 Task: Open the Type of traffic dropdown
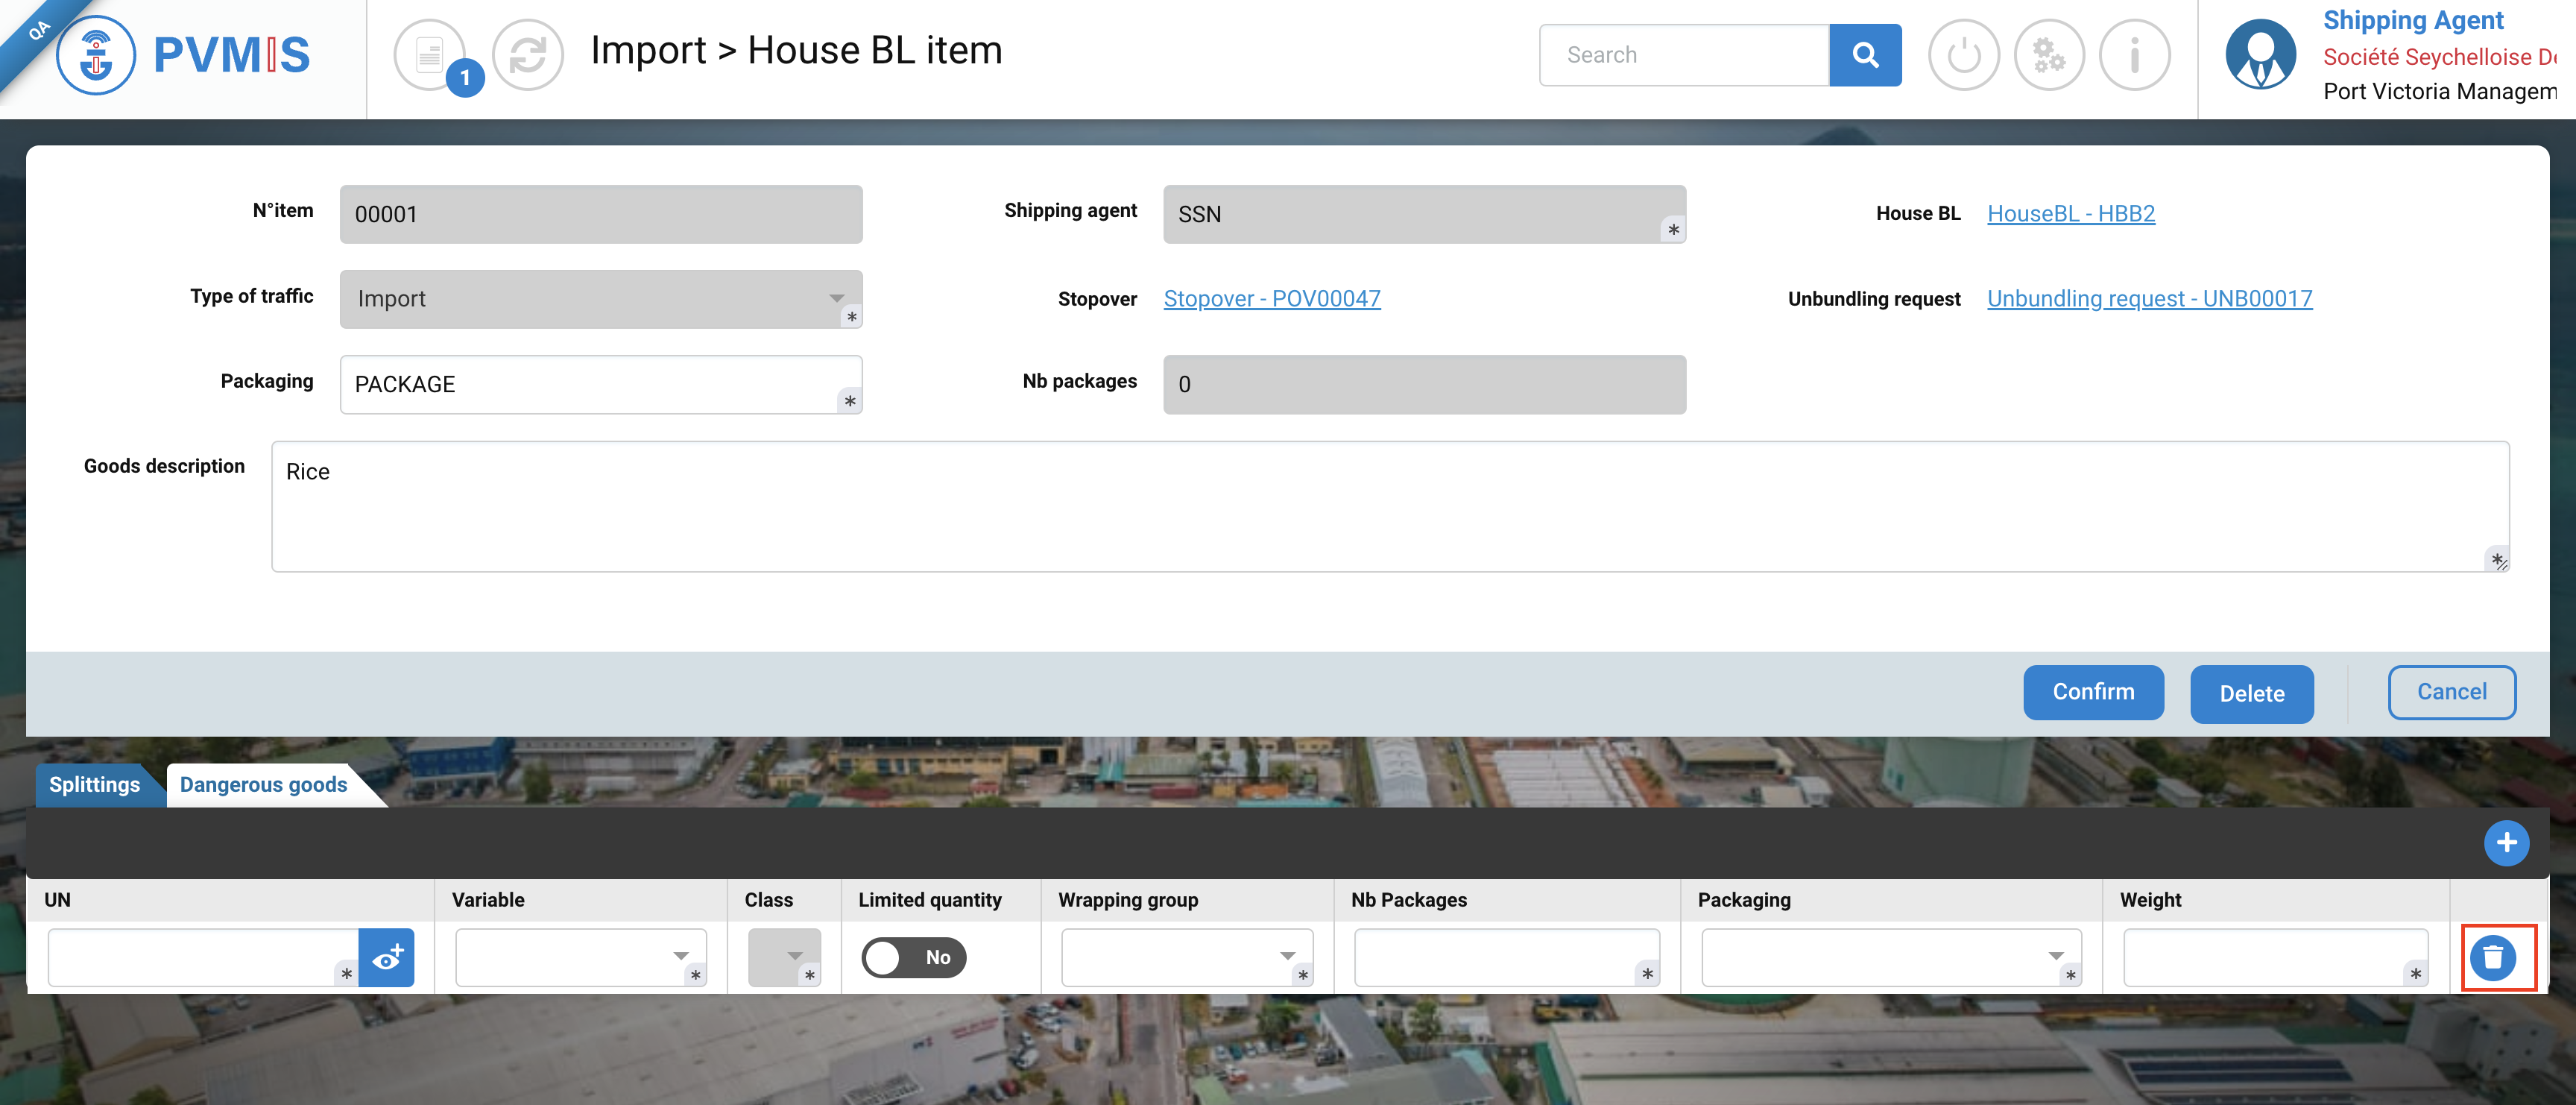(600, 299)
